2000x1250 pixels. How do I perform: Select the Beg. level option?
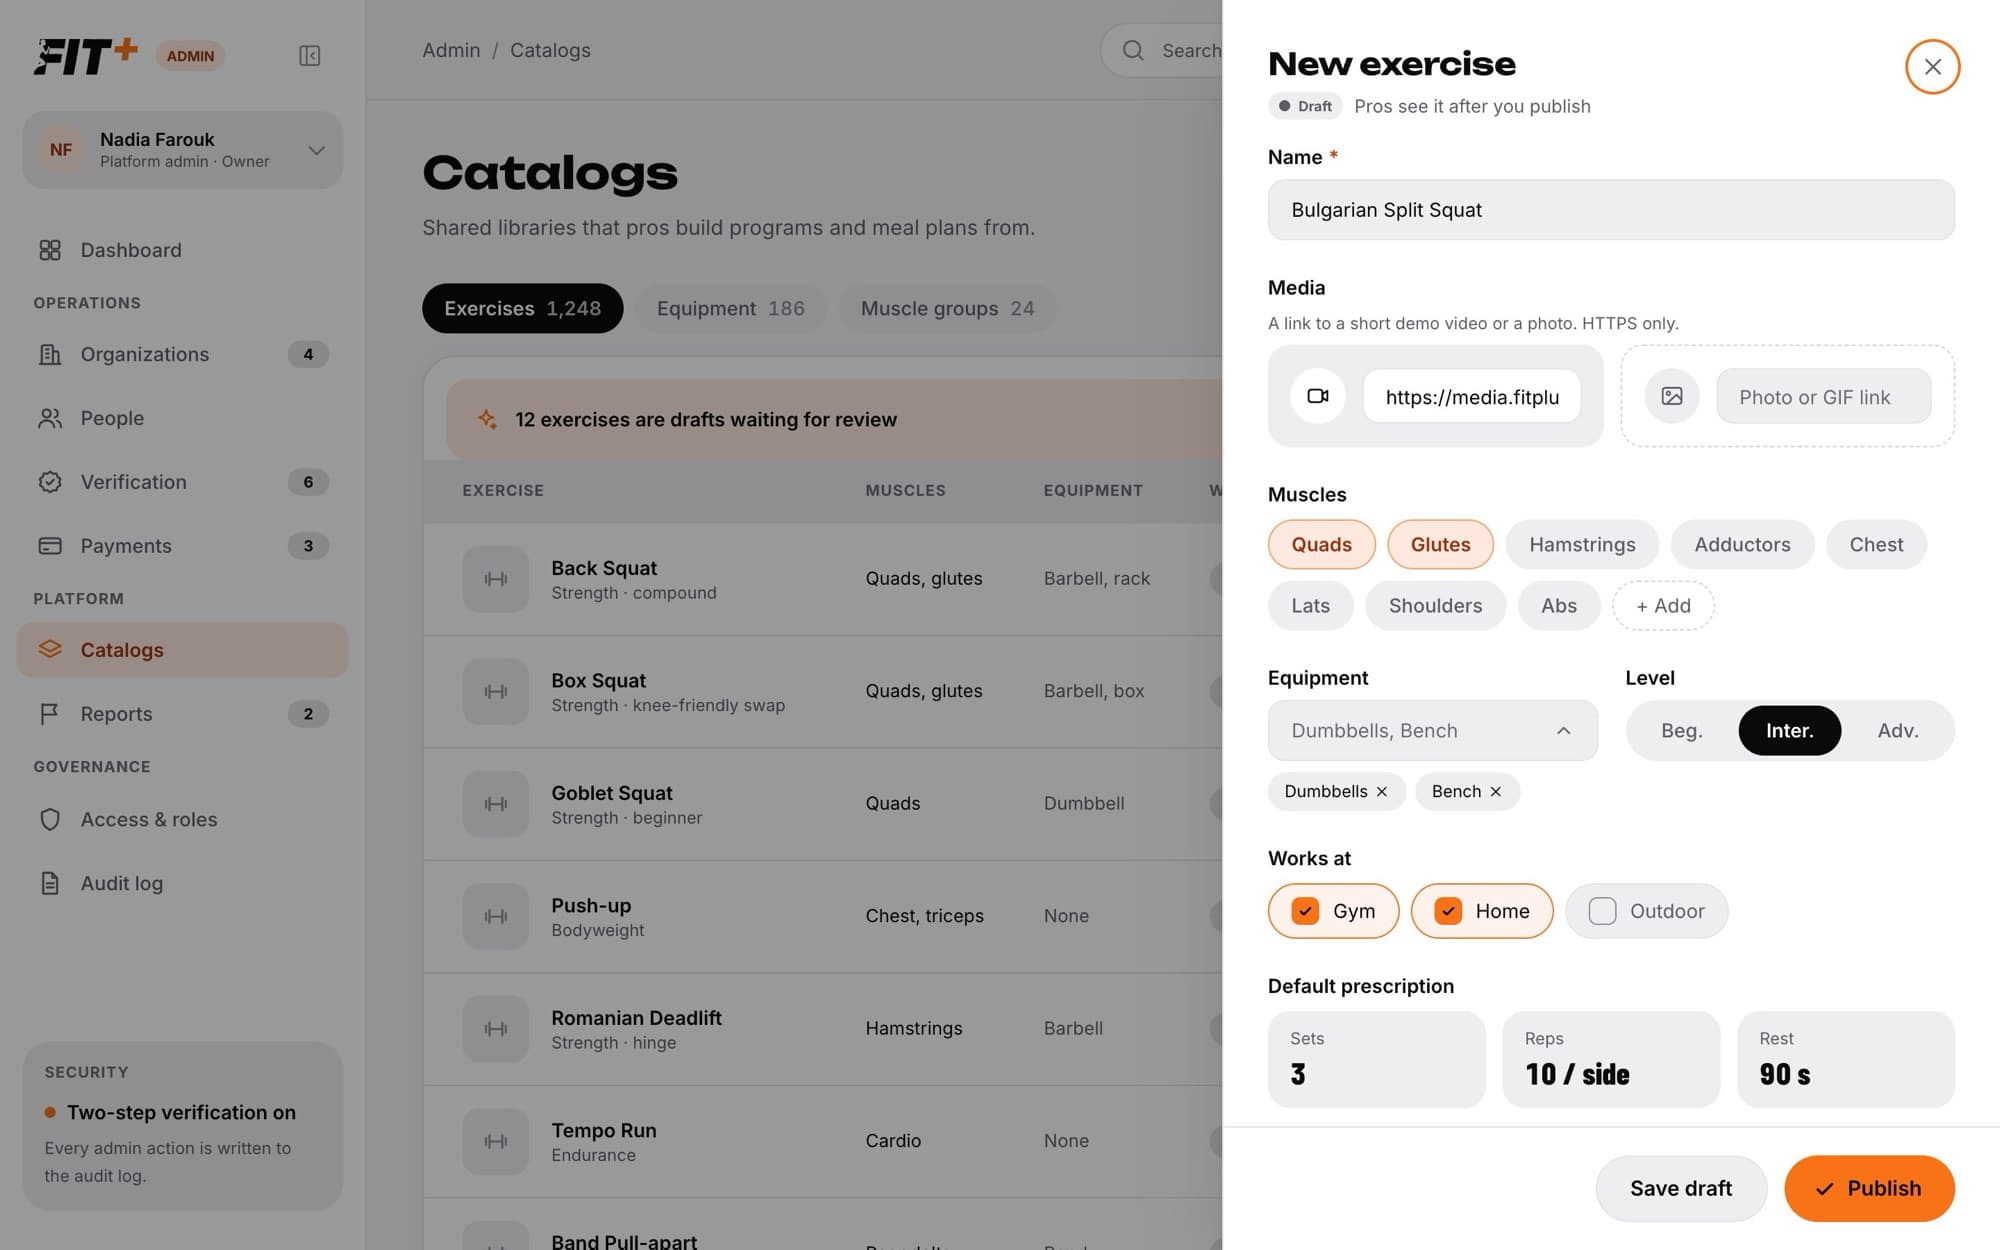coord(1681,731)
